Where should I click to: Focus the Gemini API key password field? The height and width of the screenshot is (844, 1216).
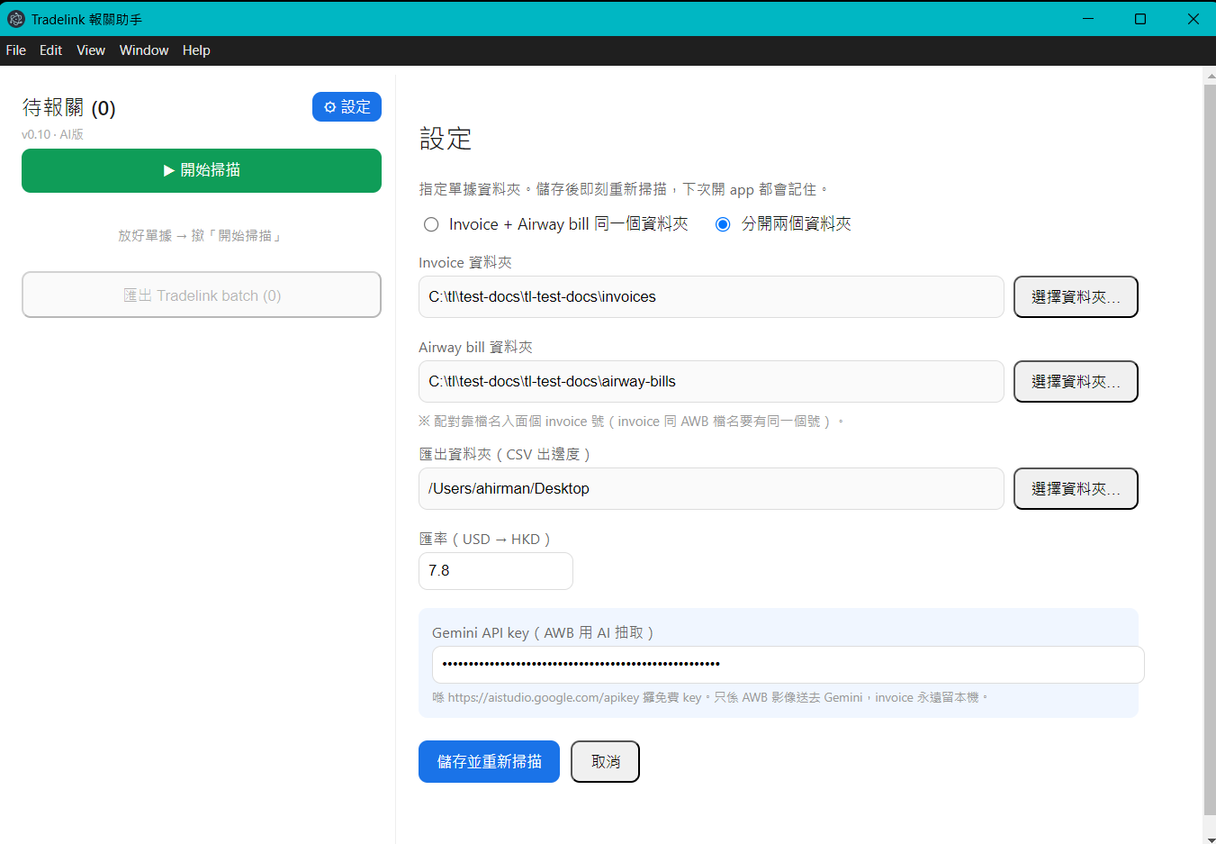coord(788,664)
